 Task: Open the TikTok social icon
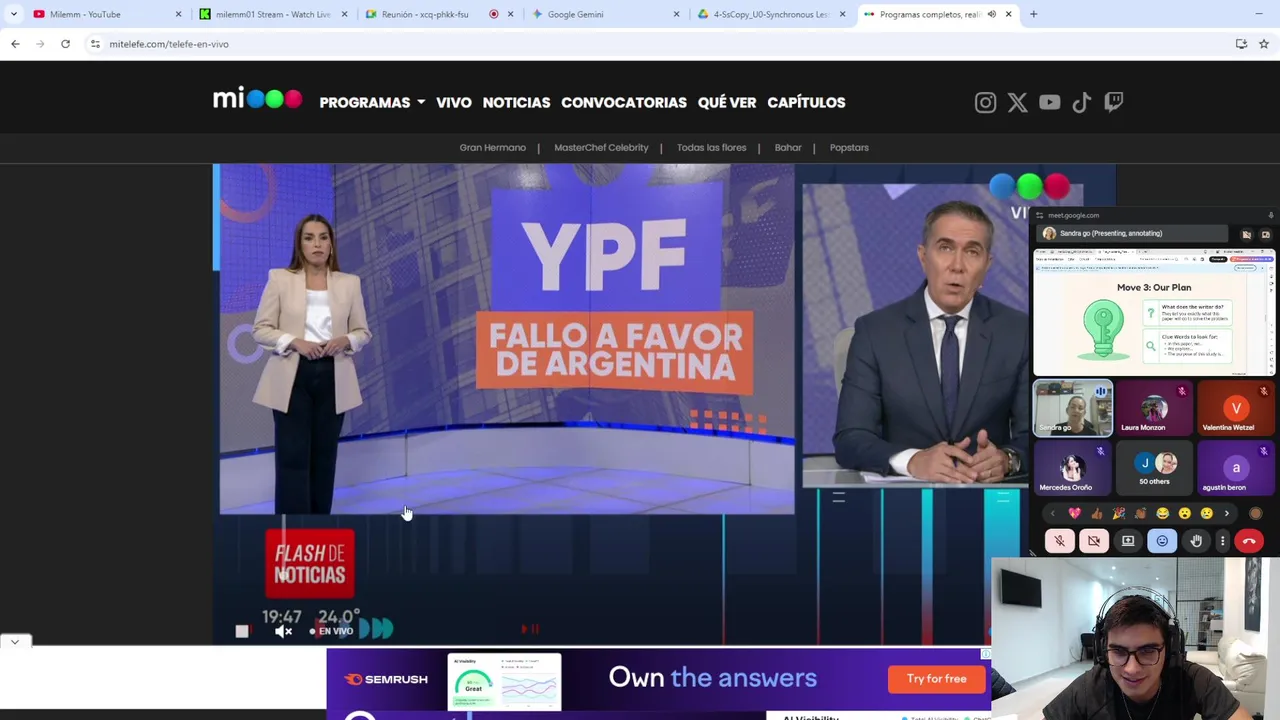pyautogui.click(x=1081, y=102)
